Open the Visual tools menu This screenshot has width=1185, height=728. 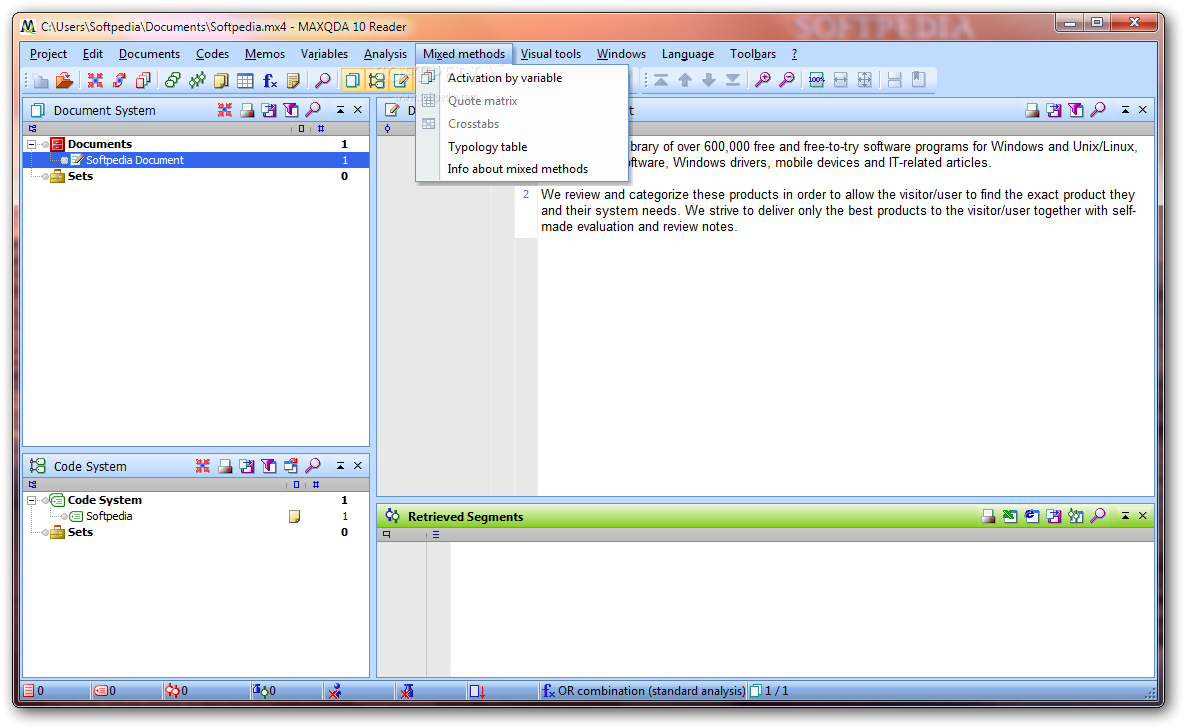pyautogui.click(x=551, y=54)
